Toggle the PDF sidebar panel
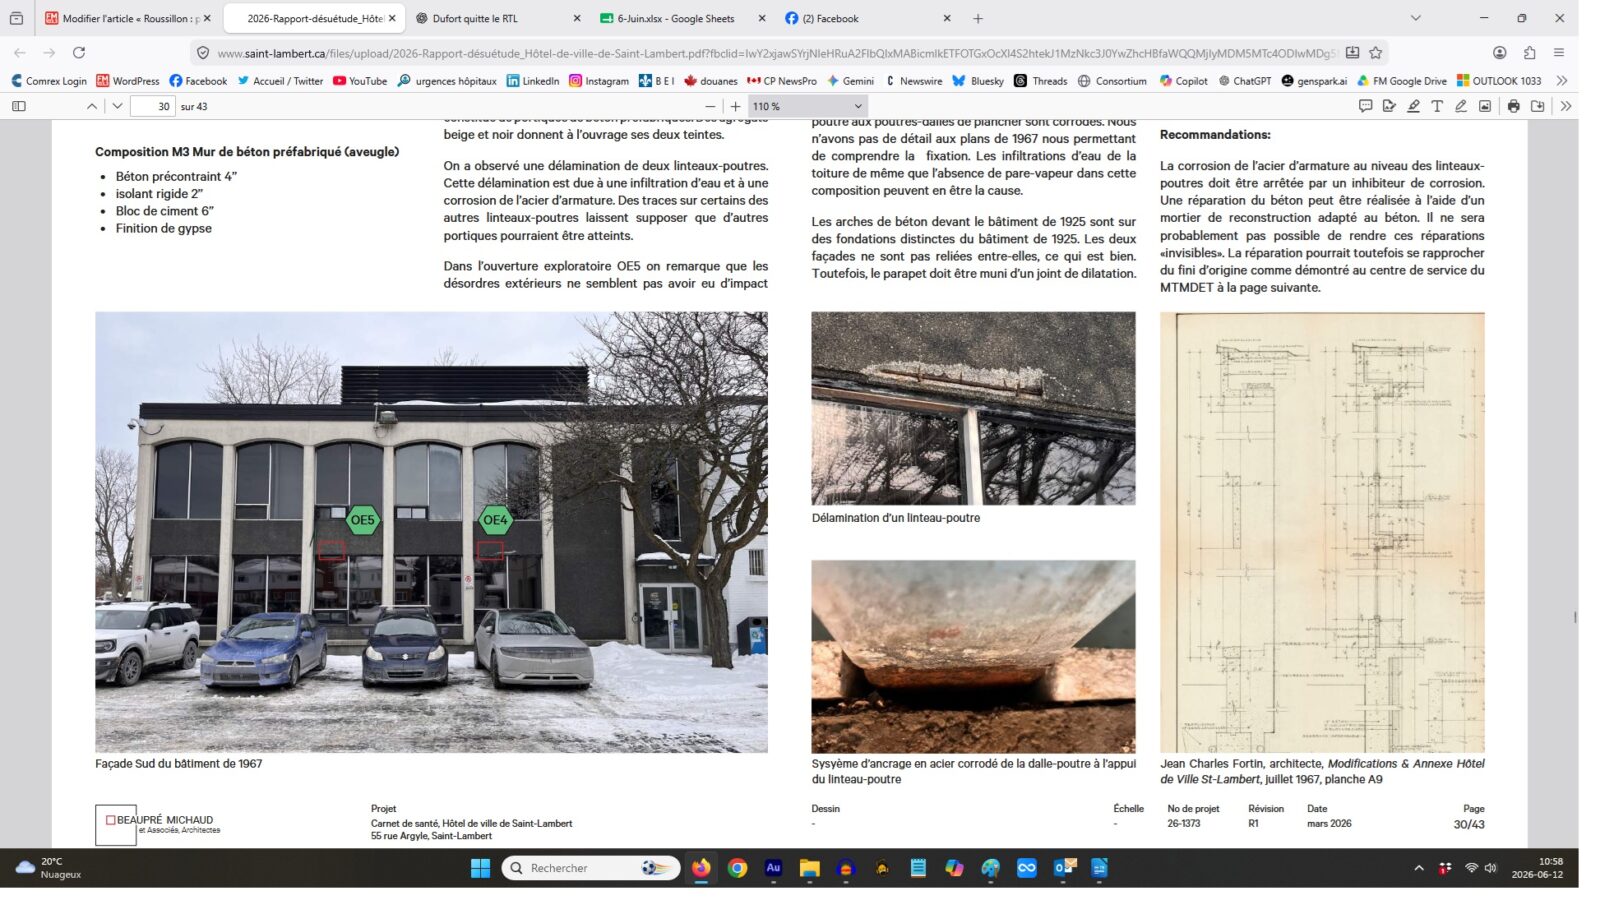 point(18,106)
